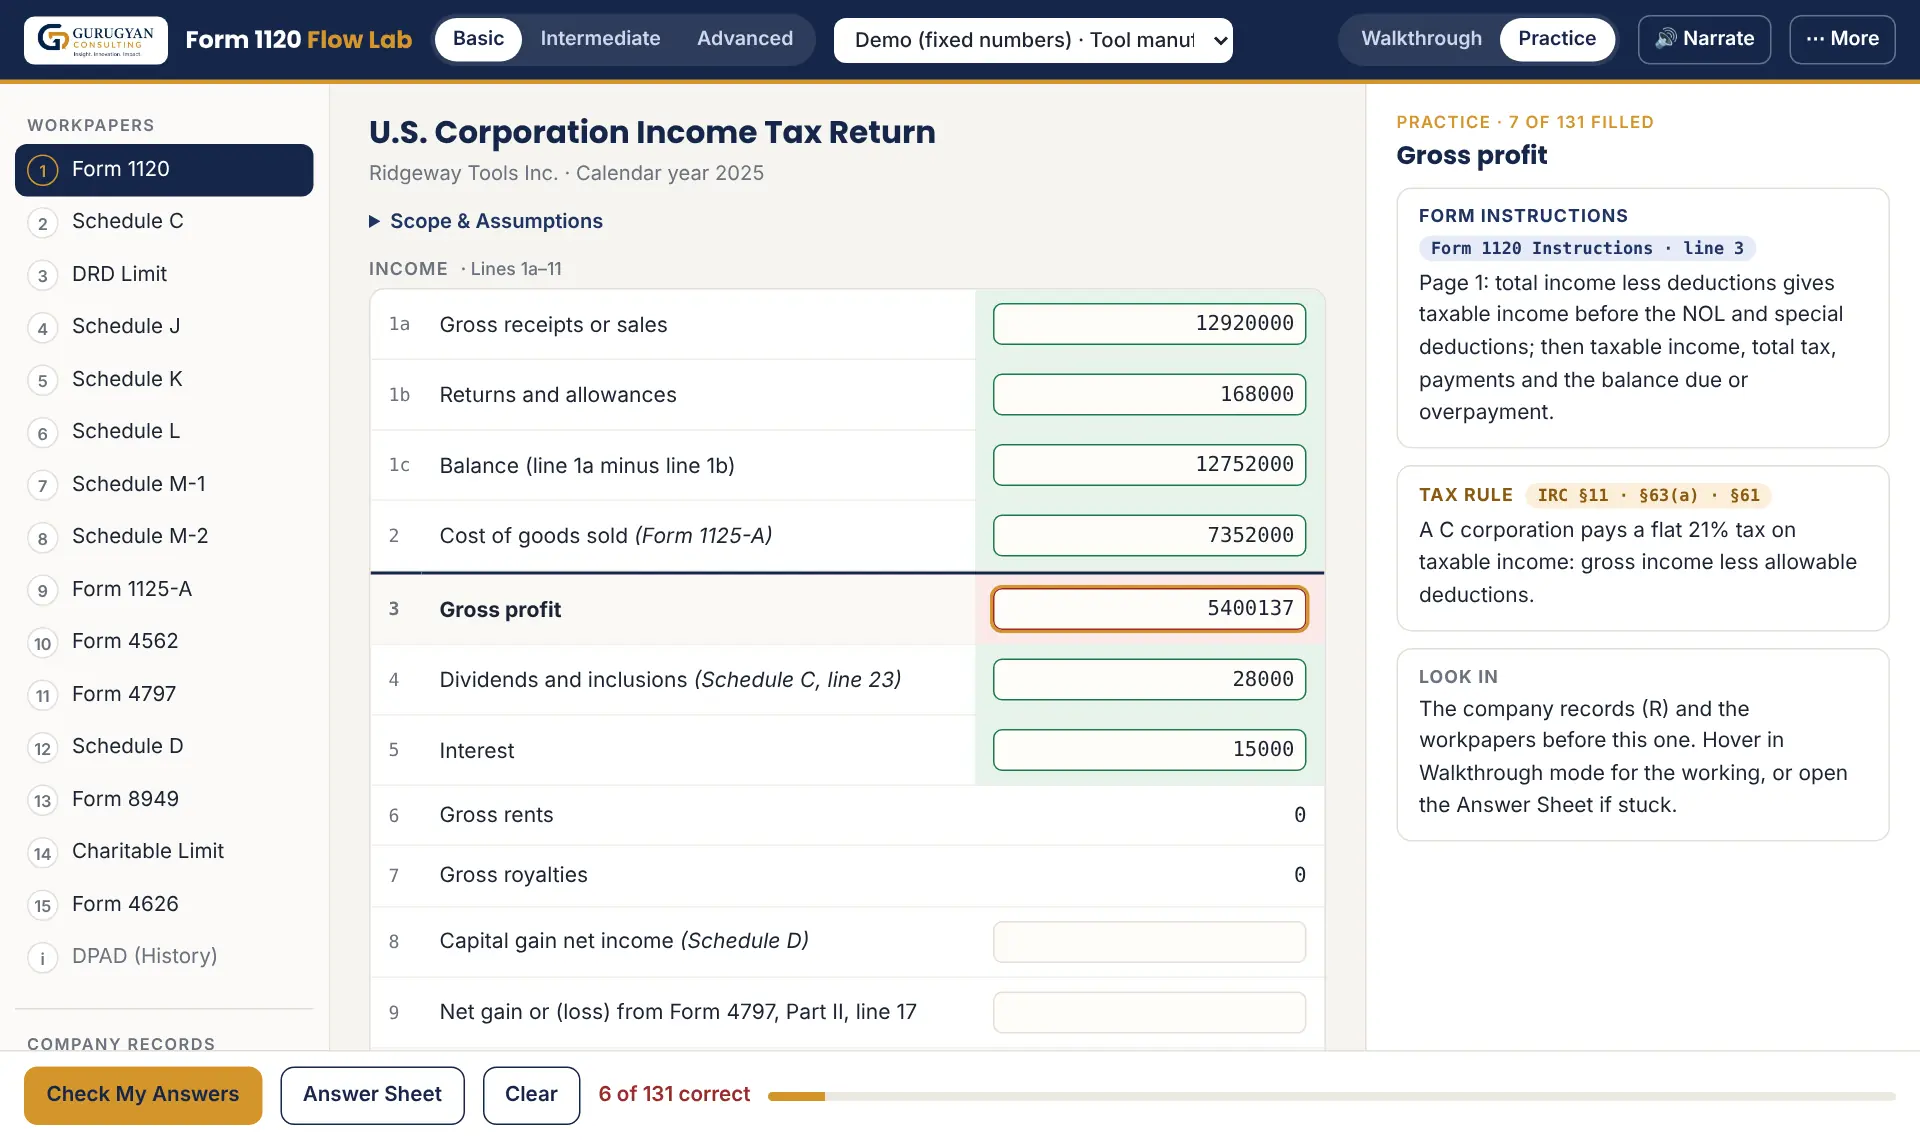This screenshot has width=1920, height=1140.
Task: Open Schedule K workpaper
Action: tap(164, 379)
